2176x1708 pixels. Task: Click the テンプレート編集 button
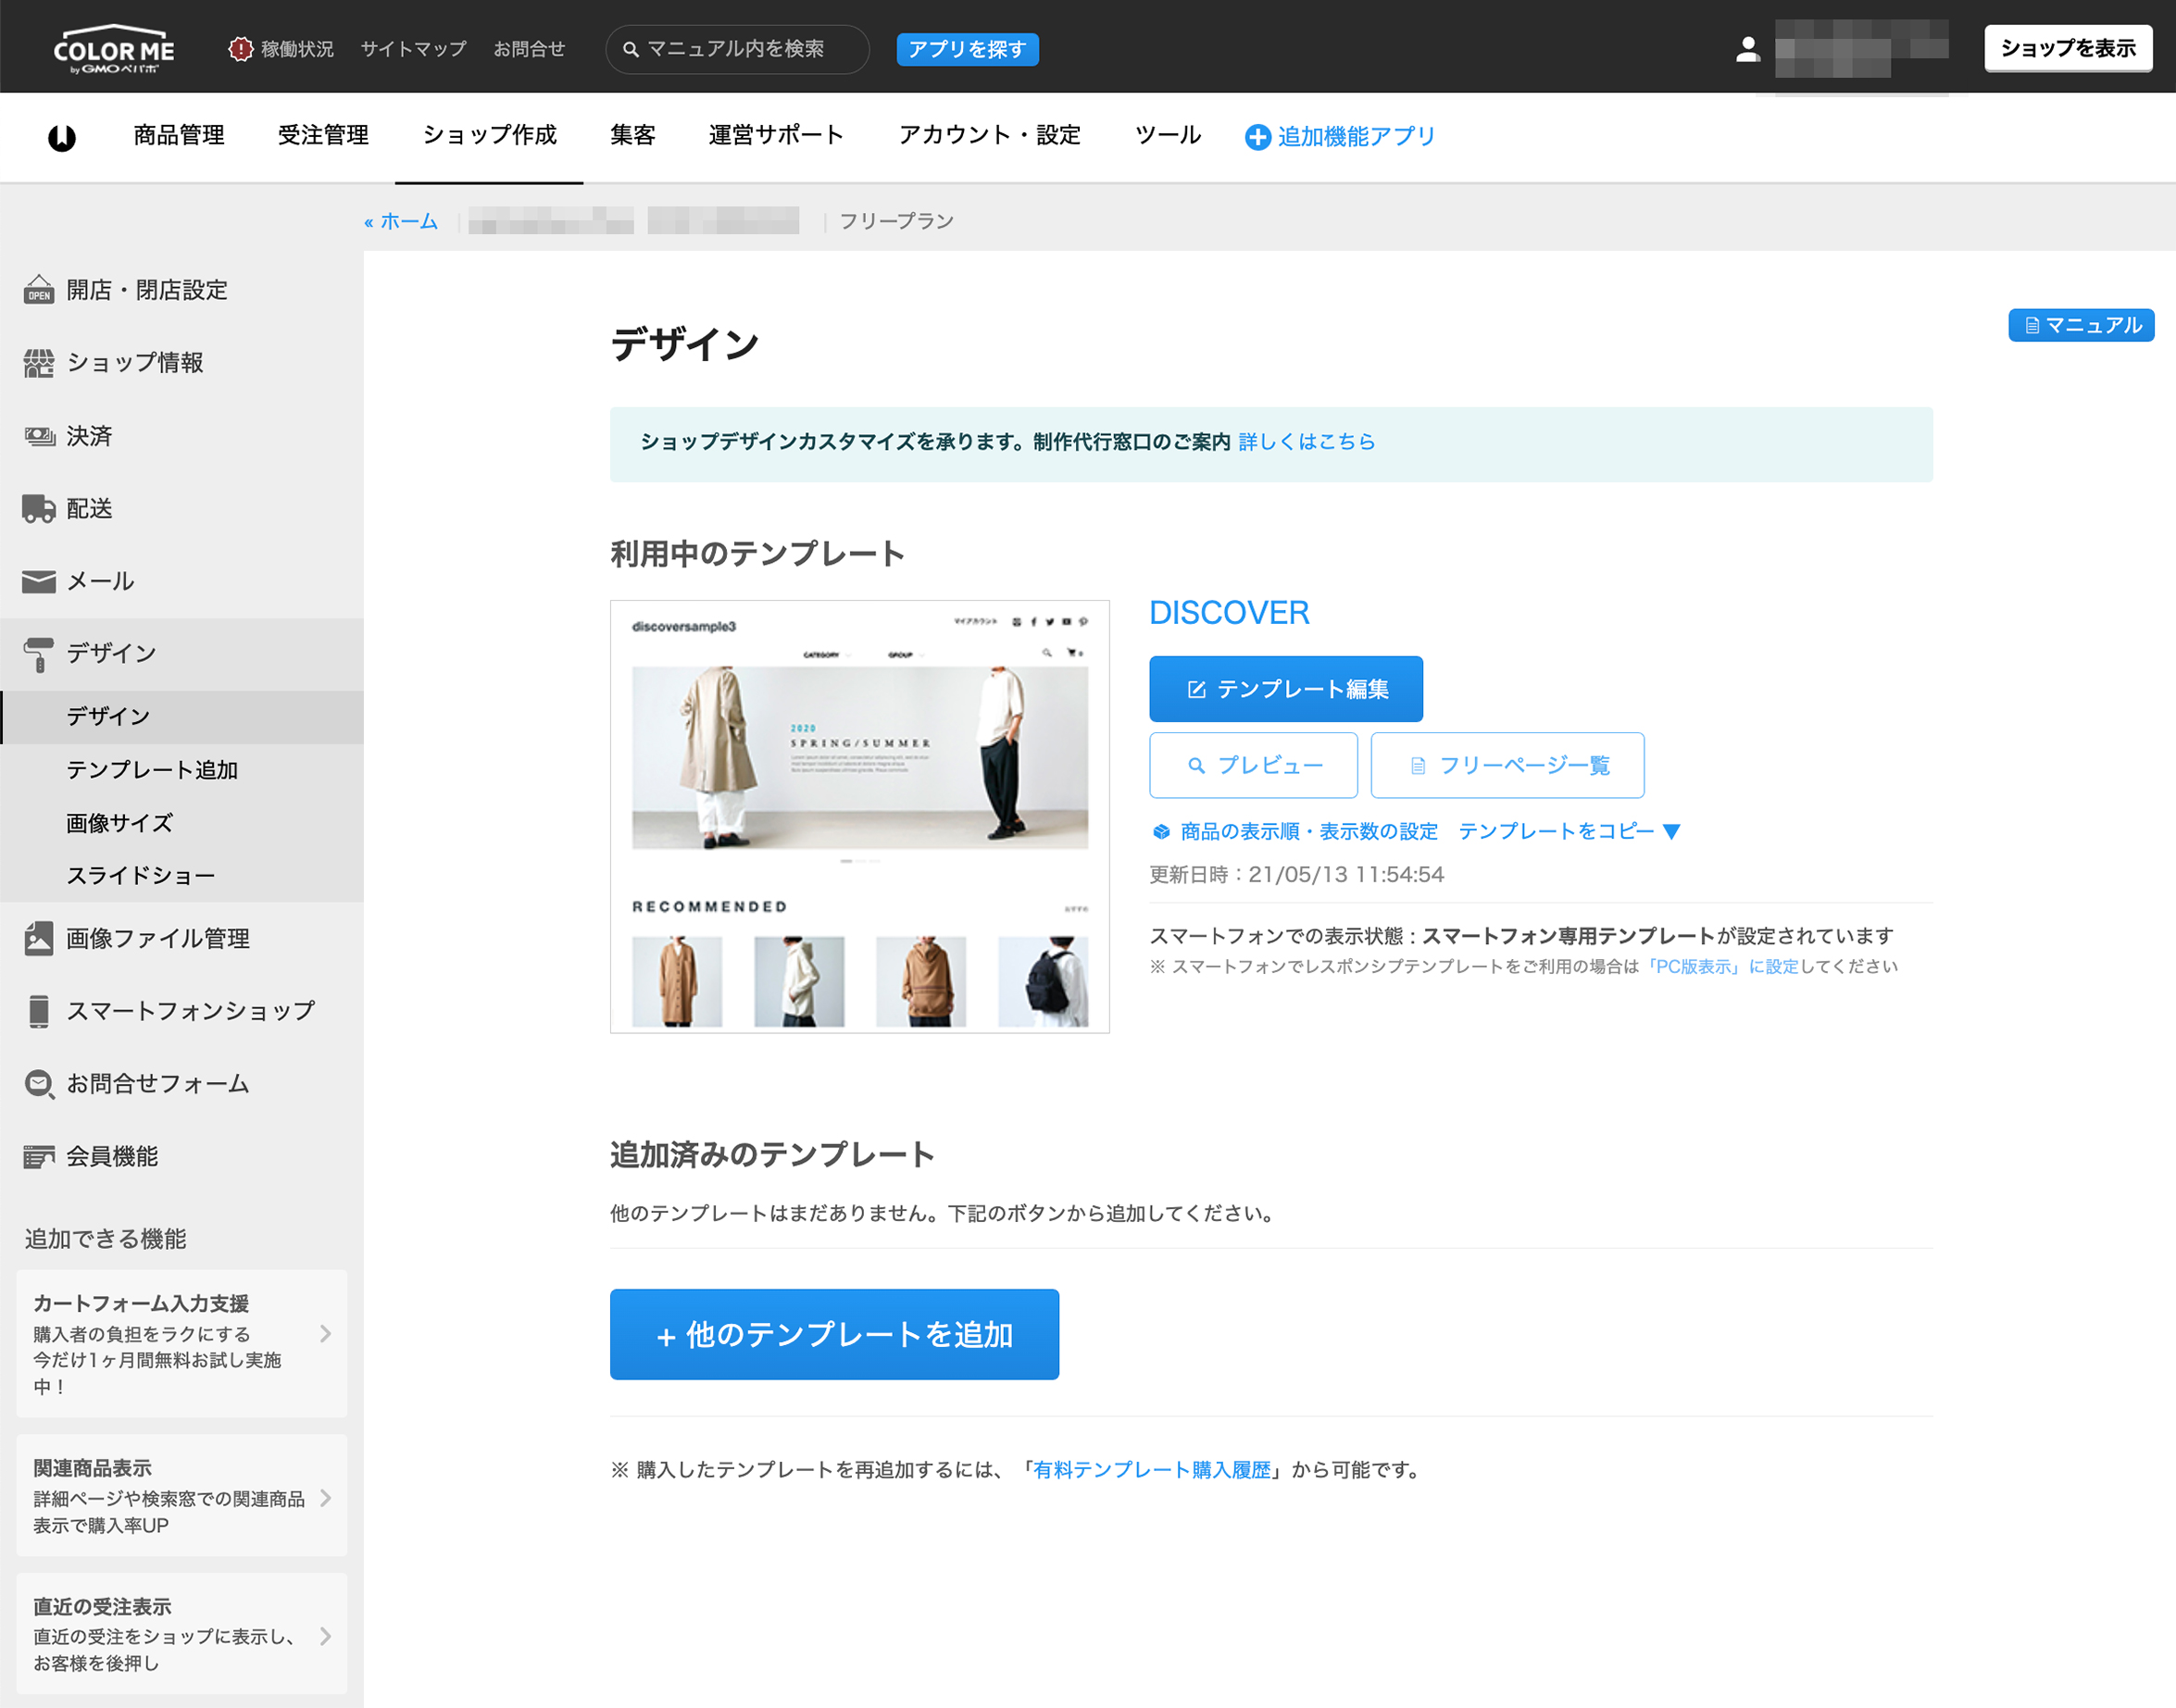pos(1285,689)
